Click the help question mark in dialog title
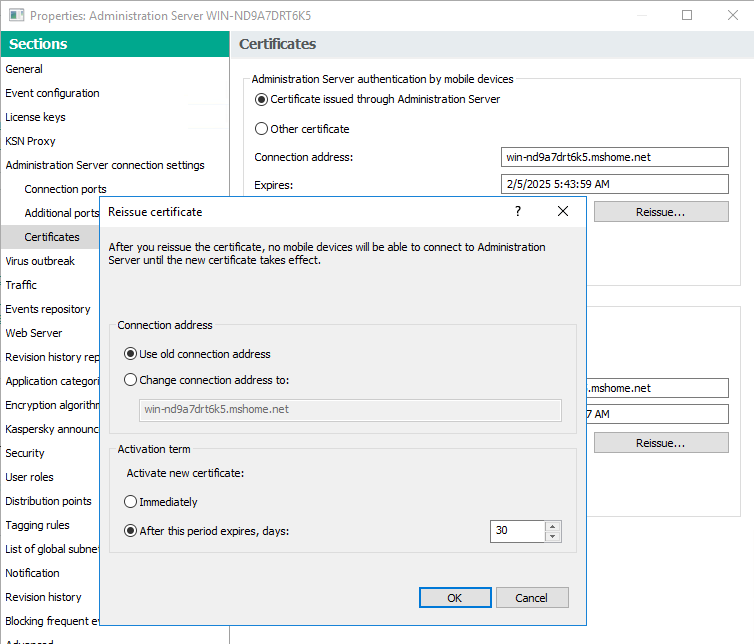The image size is (754, 644). coord(517,212)
